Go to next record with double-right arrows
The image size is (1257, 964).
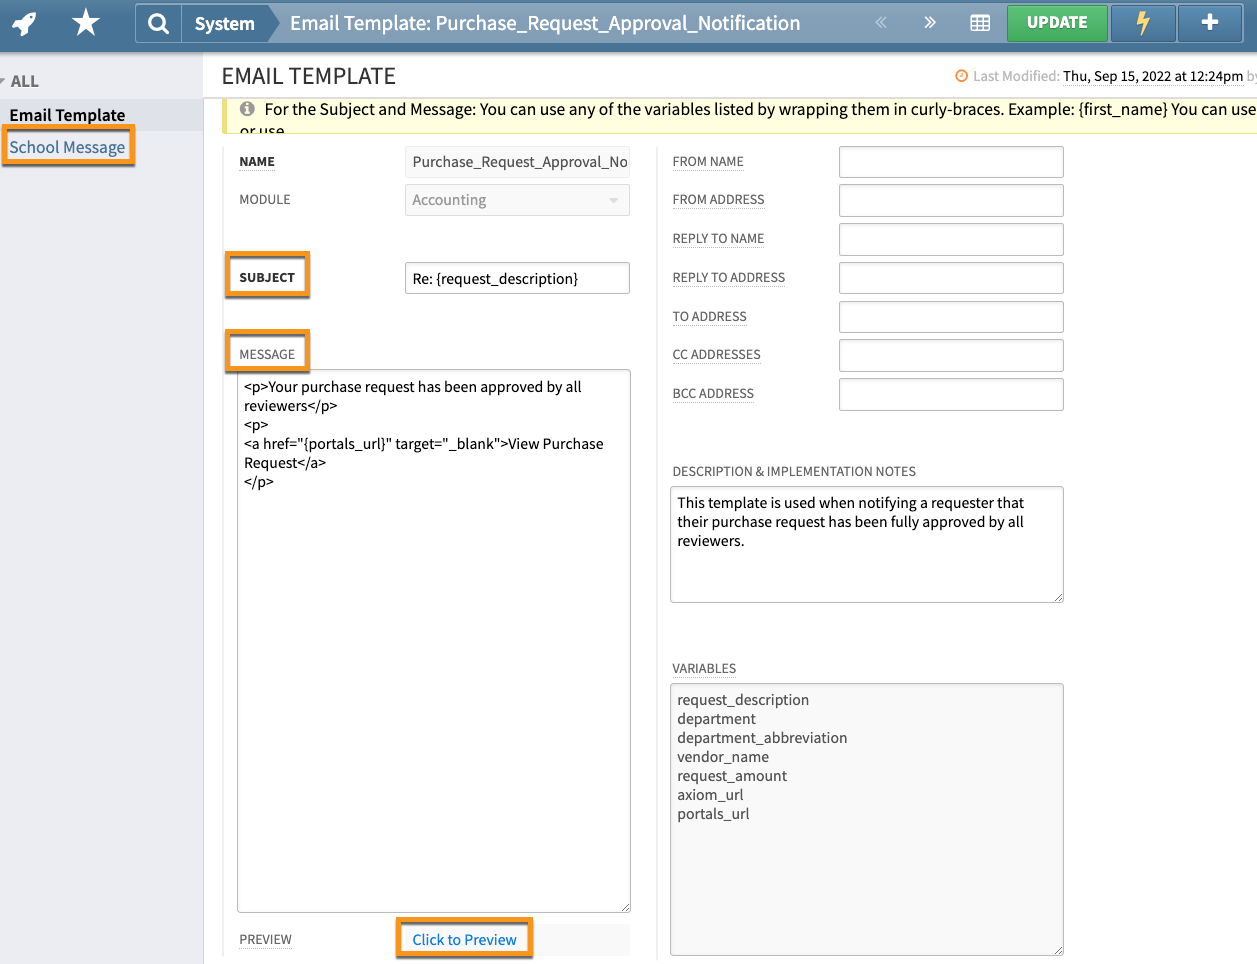pos(930,23)
